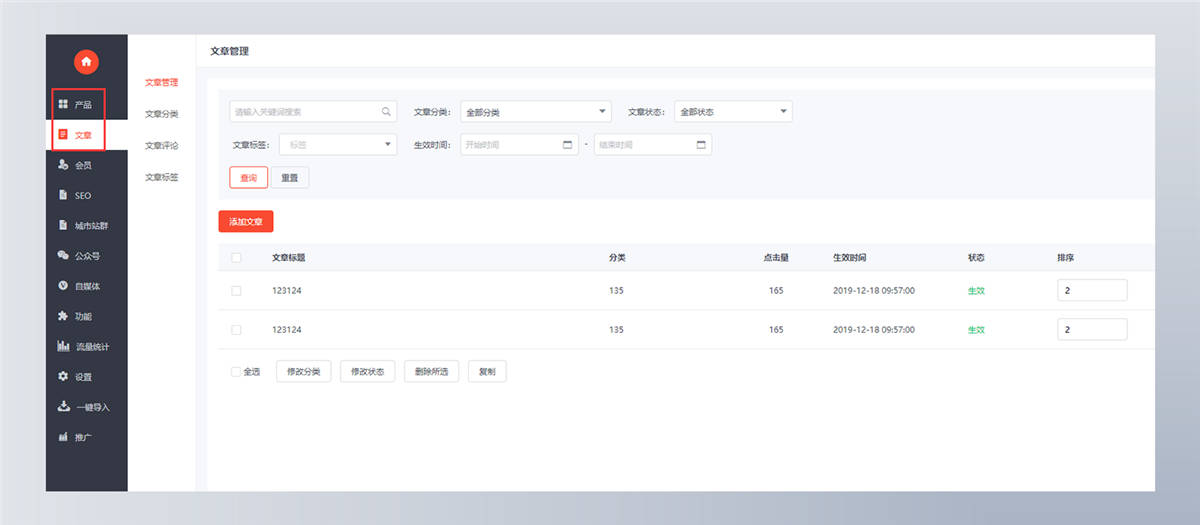This screenshot has width=1200, height=525.
Task: Click the SEO page icon in sidebar
Action: (63, 195)
